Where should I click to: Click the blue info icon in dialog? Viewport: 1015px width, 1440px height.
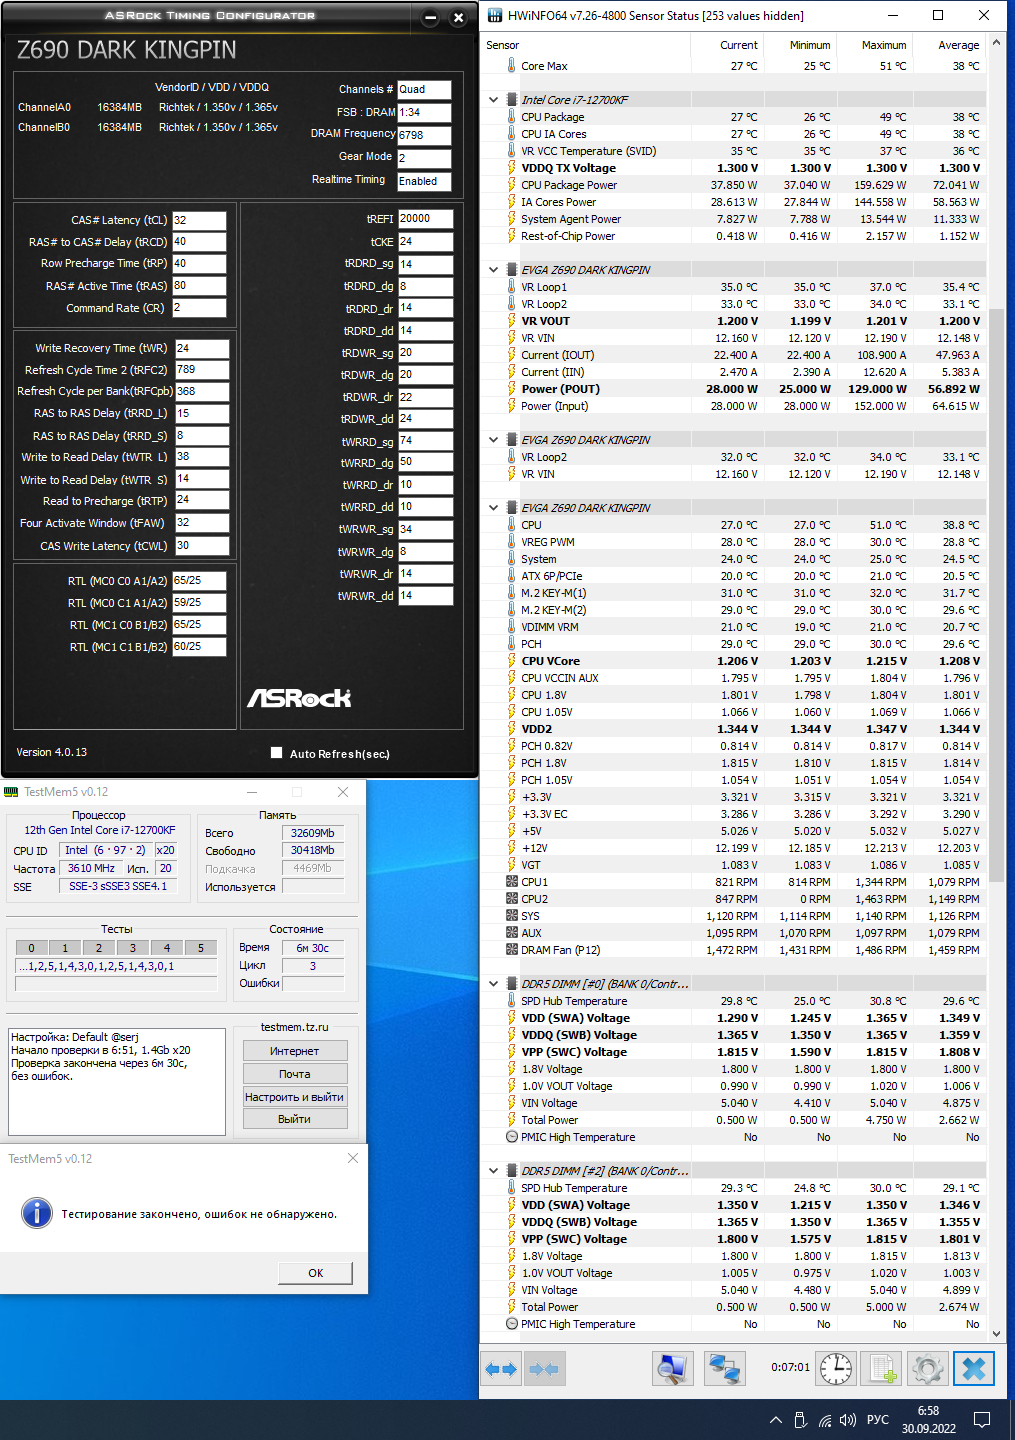(37, 1213)
